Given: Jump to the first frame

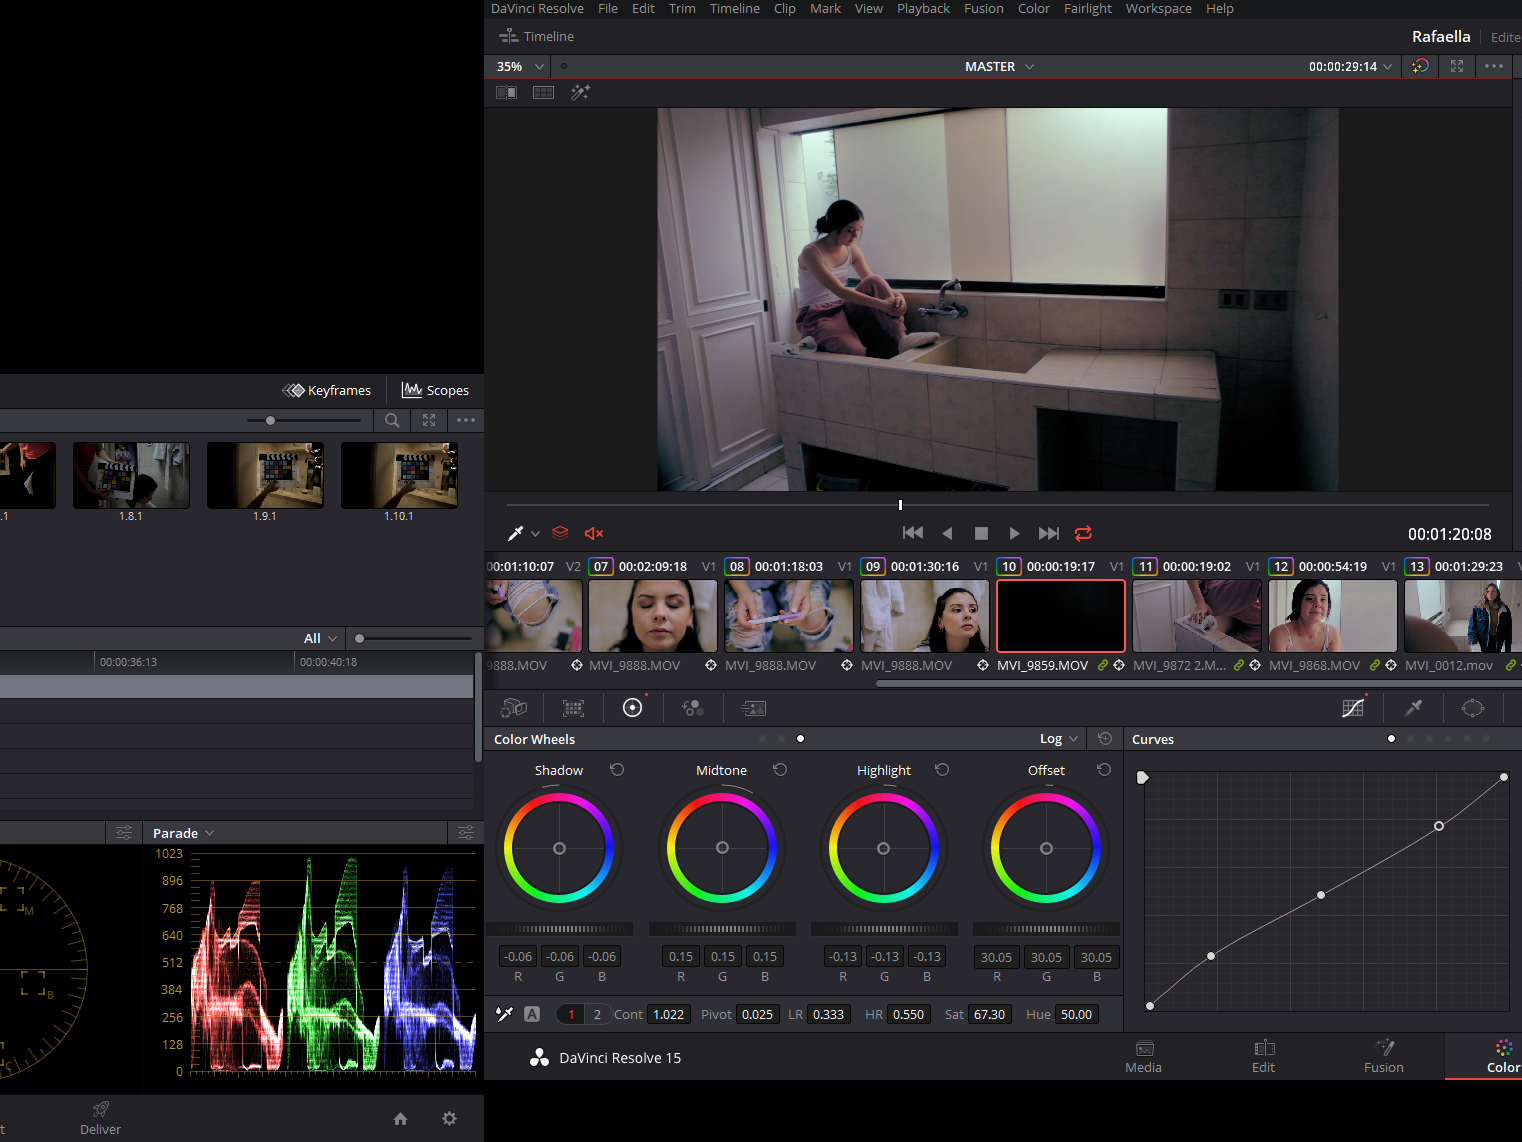Looking at the screenshot, I should coord(913,533).
